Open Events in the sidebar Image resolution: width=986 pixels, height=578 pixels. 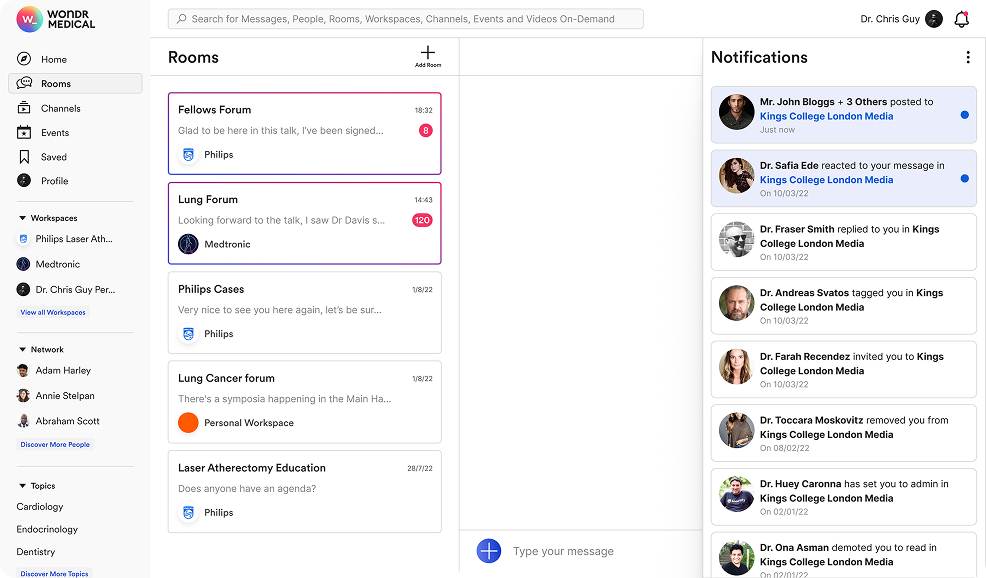54,133
